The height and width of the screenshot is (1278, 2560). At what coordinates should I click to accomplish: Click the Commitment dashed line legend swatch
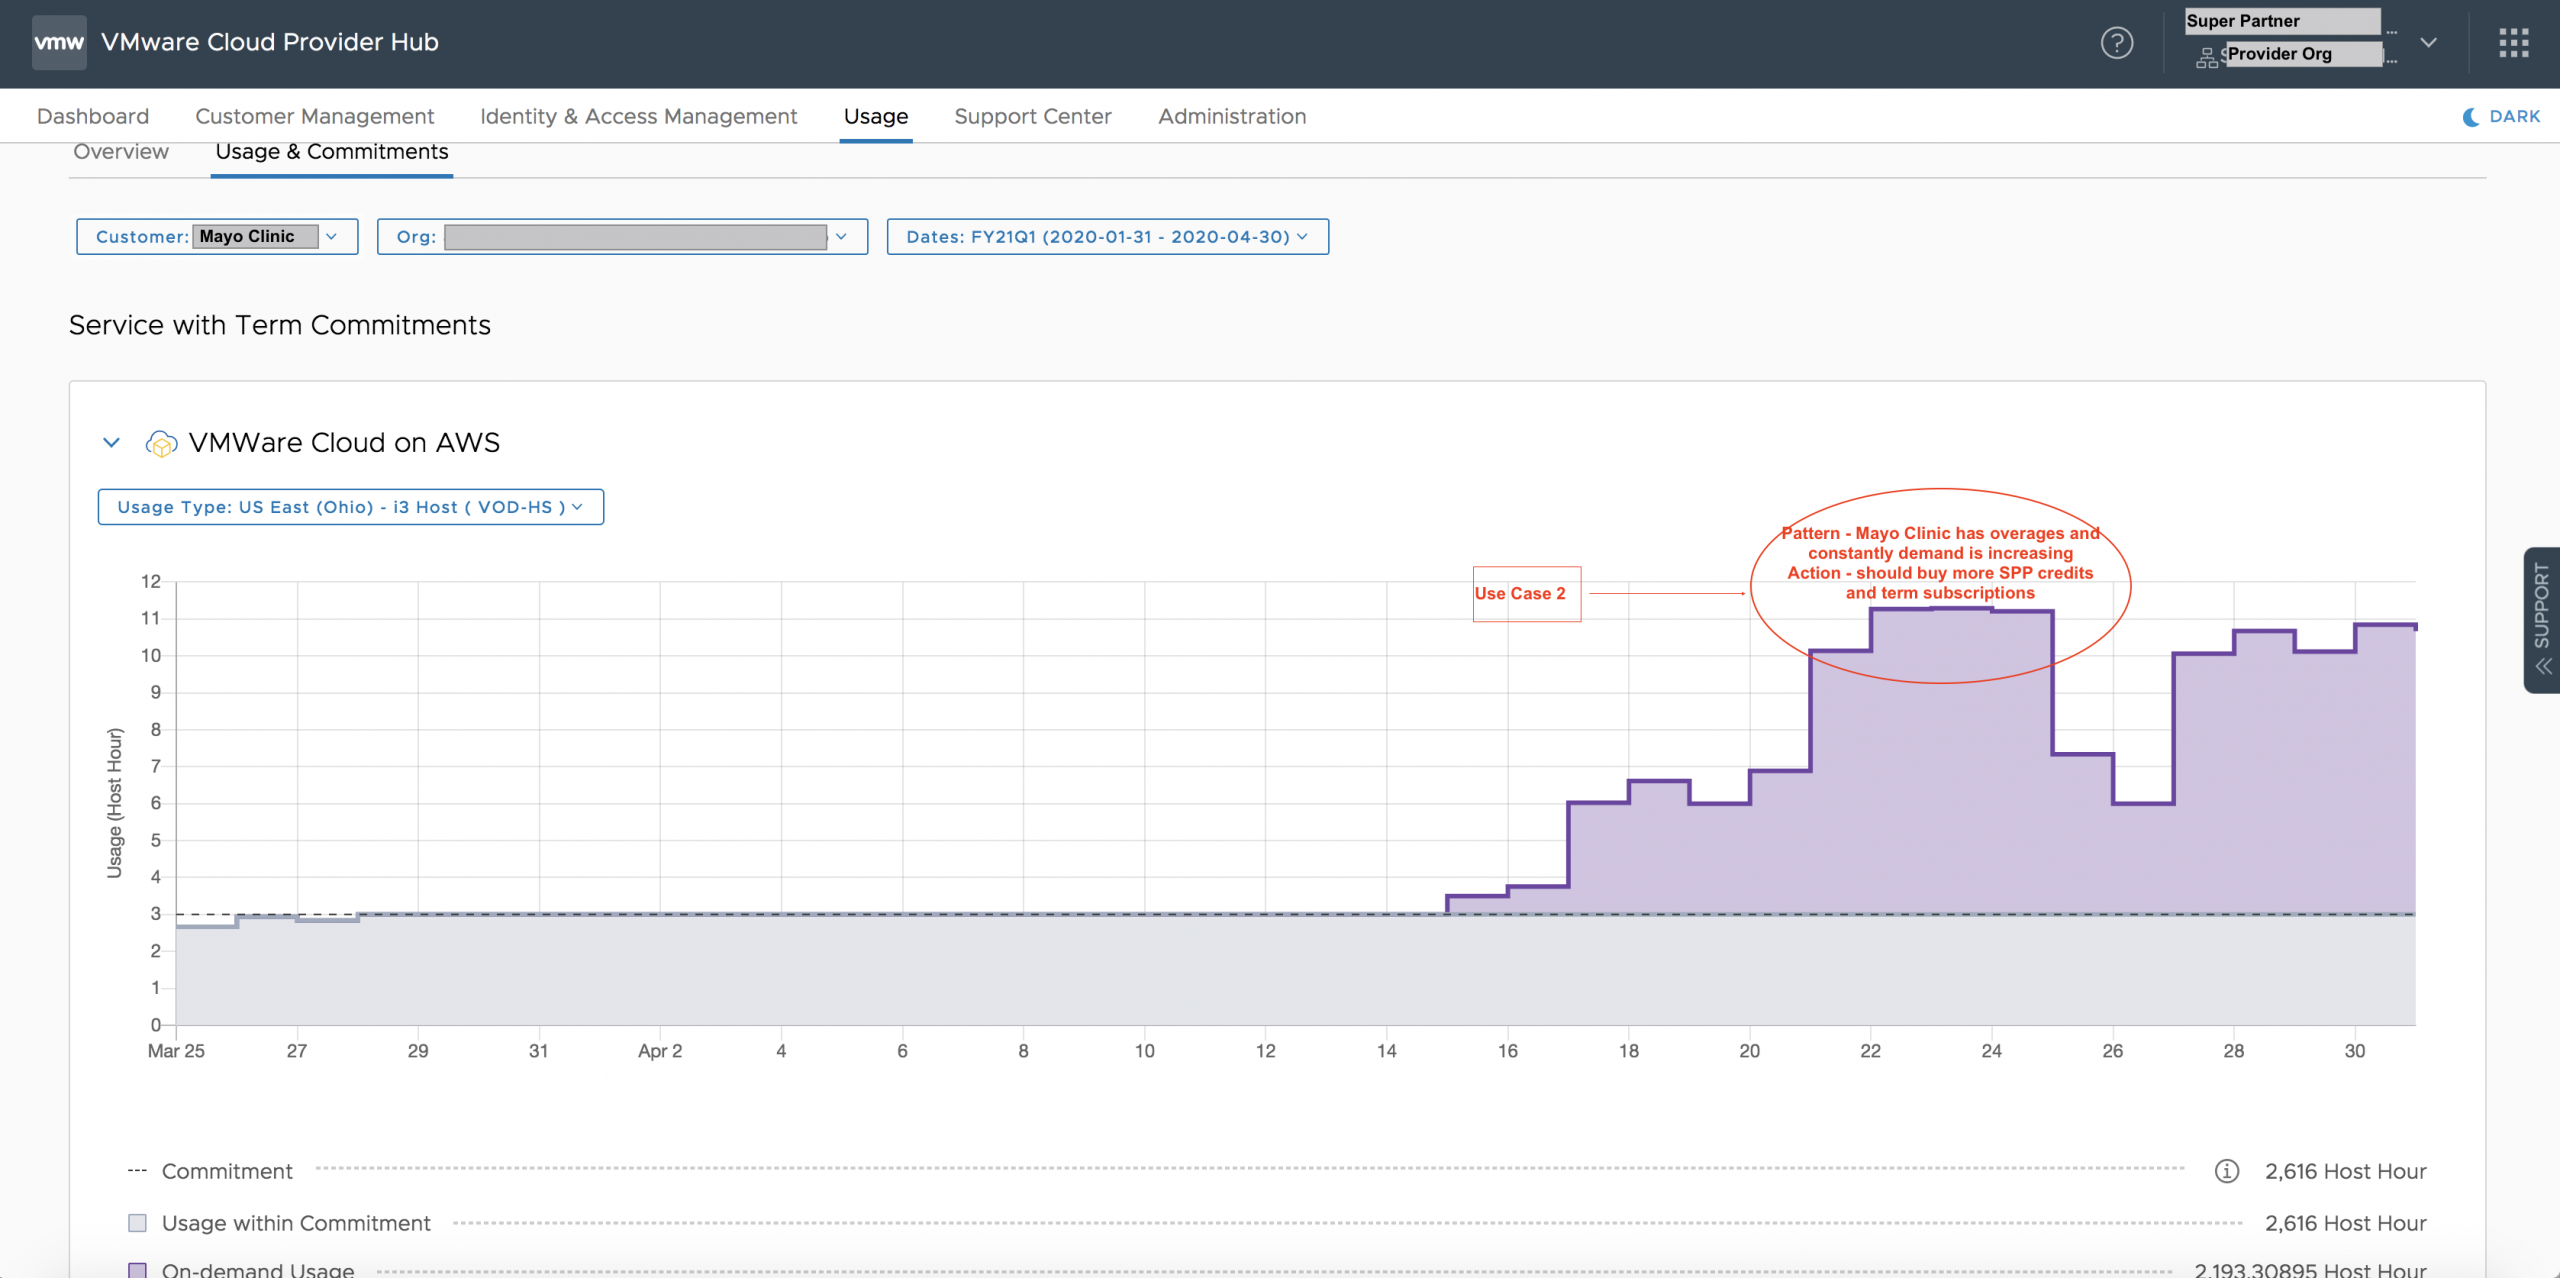click(x=138, y=1171)
